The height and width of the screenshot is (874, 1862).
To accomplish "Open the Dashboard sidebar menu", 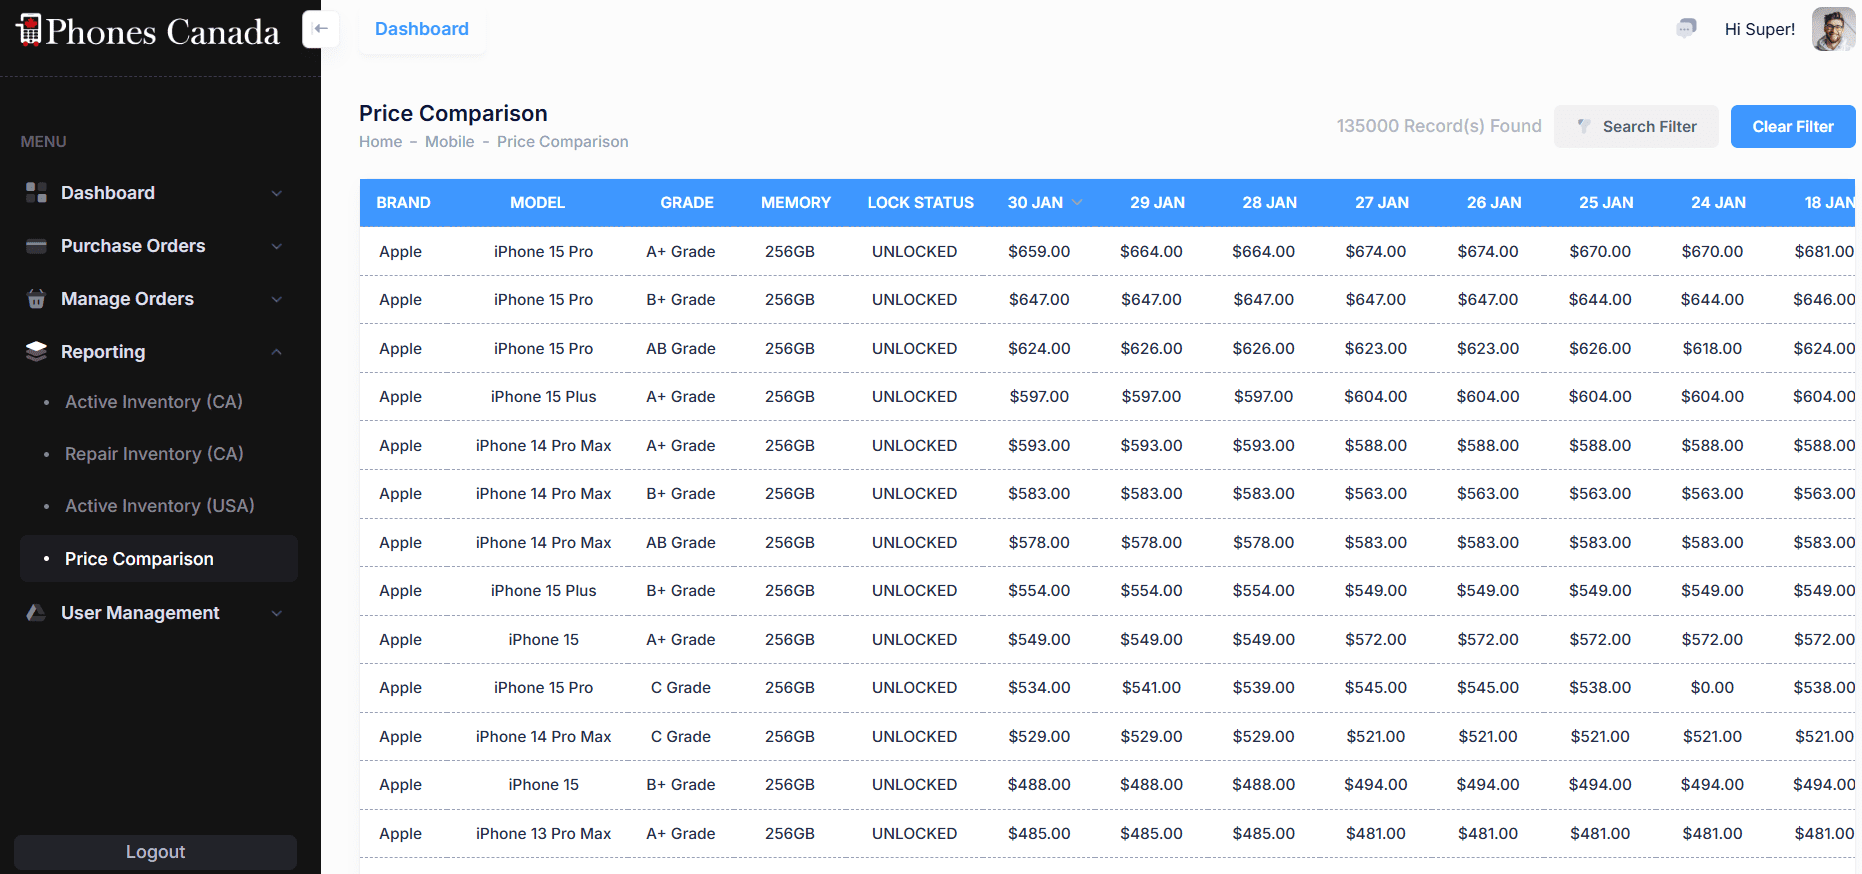I will tap(108, 193).
